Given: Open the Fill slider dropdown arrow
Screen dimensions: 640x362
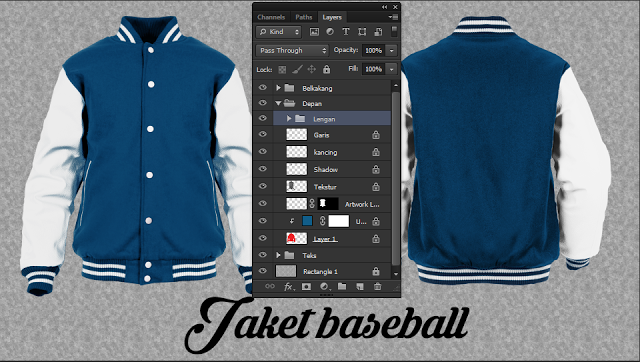Looking at the screenshot, I should [x=391, y=69].
